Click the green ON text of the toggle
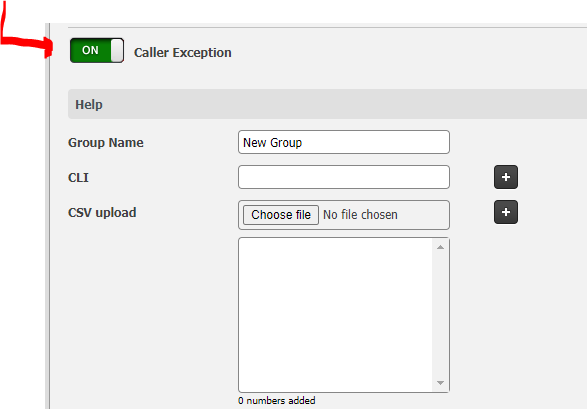587x409 pixels. (x=90, y=50)
